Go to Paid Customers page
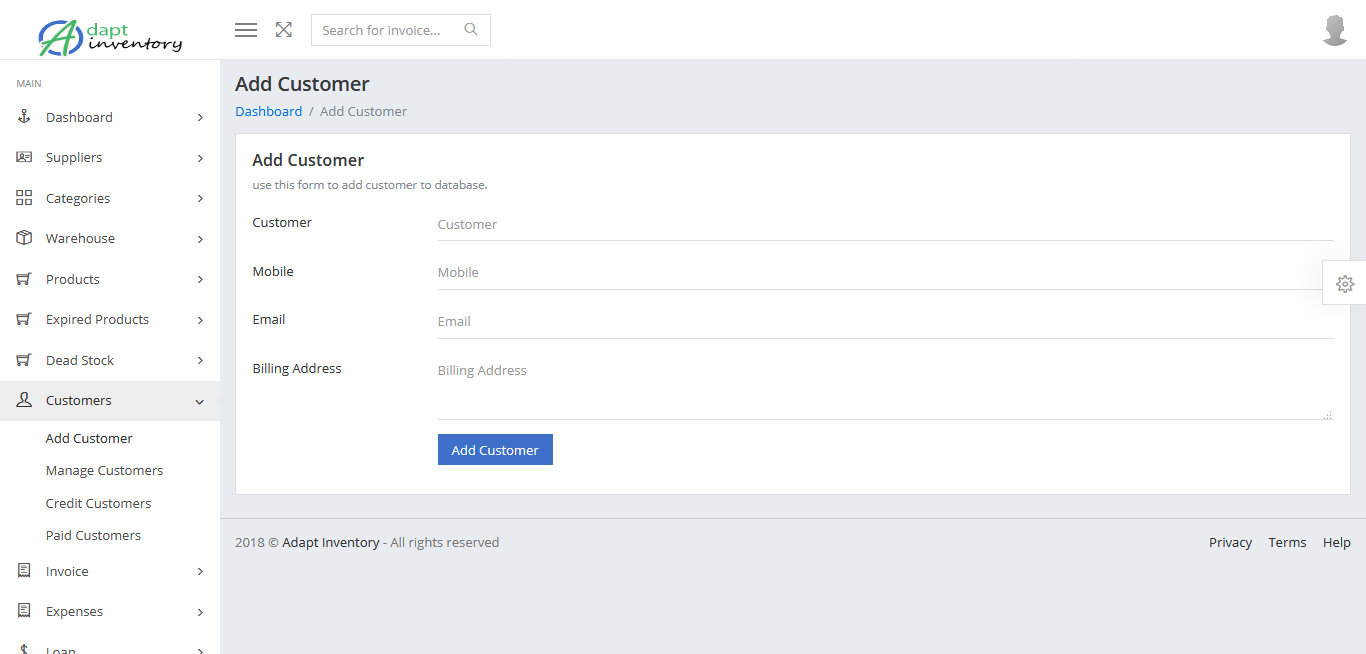 point(93,535)
